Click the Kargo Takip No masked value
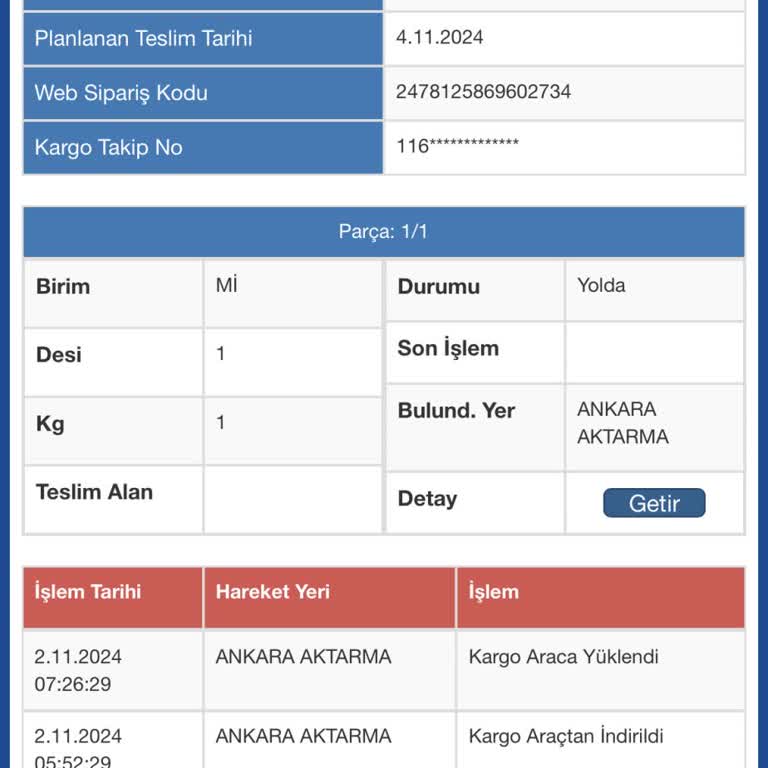 click(457, 145)
